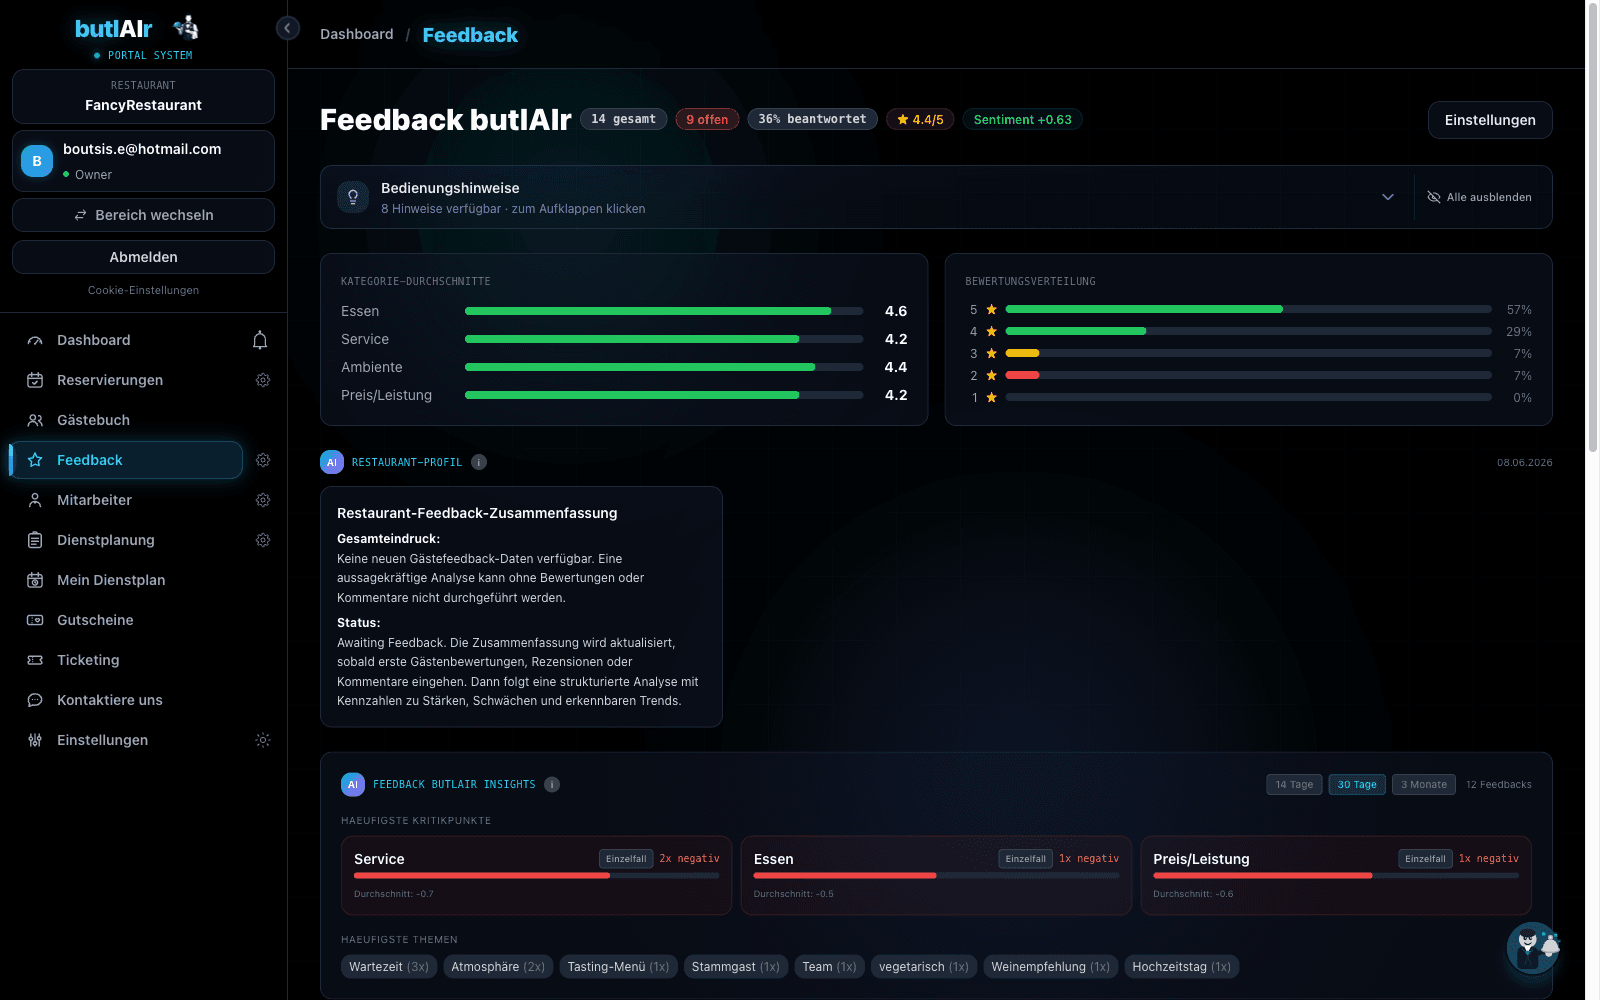
Task: Select the 14 Tage time range
Action: pos(1294,785)
